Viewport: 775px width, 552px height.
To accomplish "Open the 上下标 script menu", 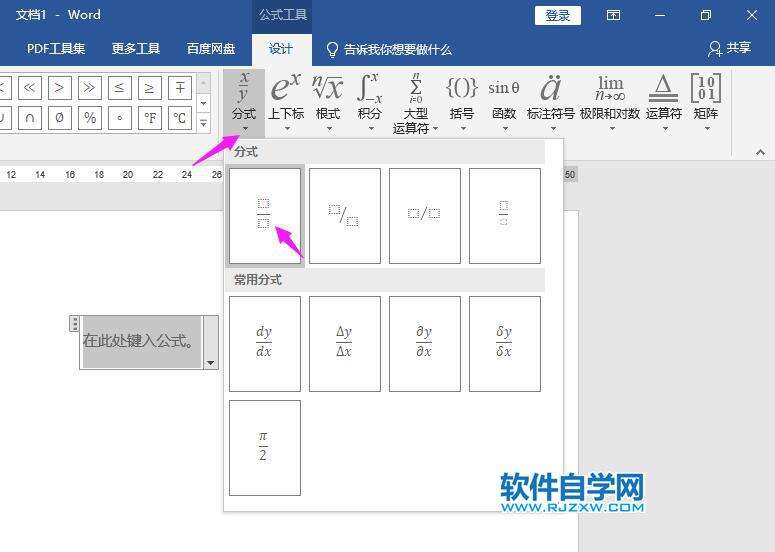I will tap(286, 103).
